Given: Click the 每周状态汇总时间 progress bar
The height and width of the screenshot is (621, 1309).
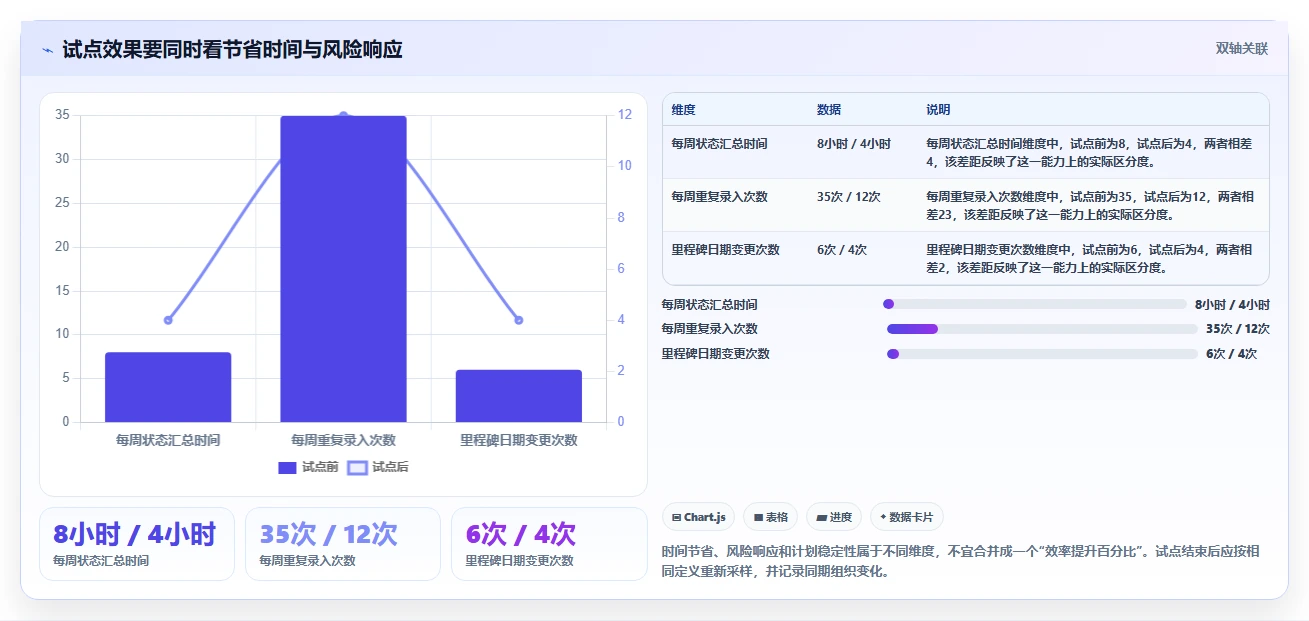Looking at the screenshot, I should [x=1034, y=304].
